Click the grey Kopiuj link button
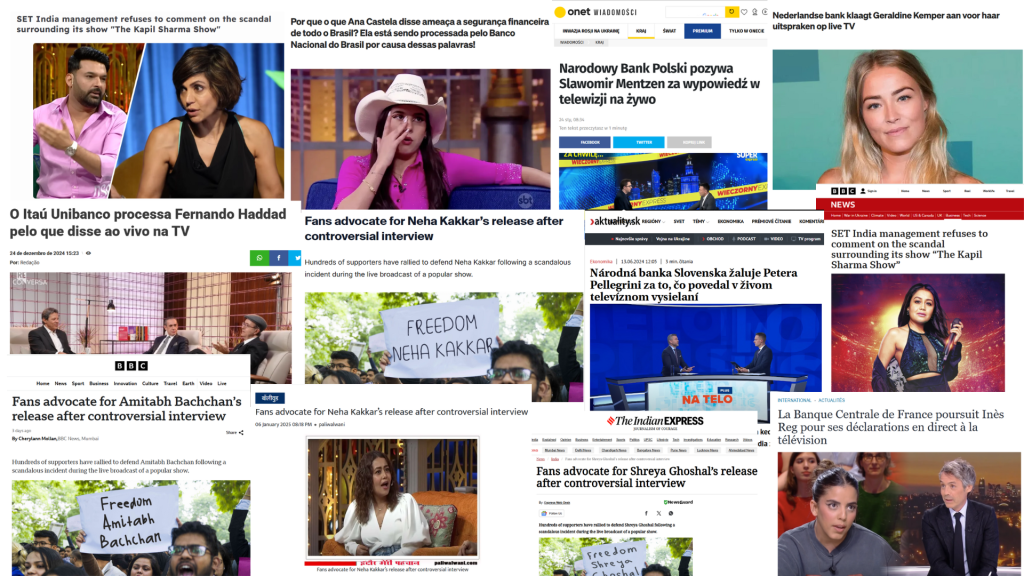Screen dimensions: 1024x576 [x=689, y=142]
